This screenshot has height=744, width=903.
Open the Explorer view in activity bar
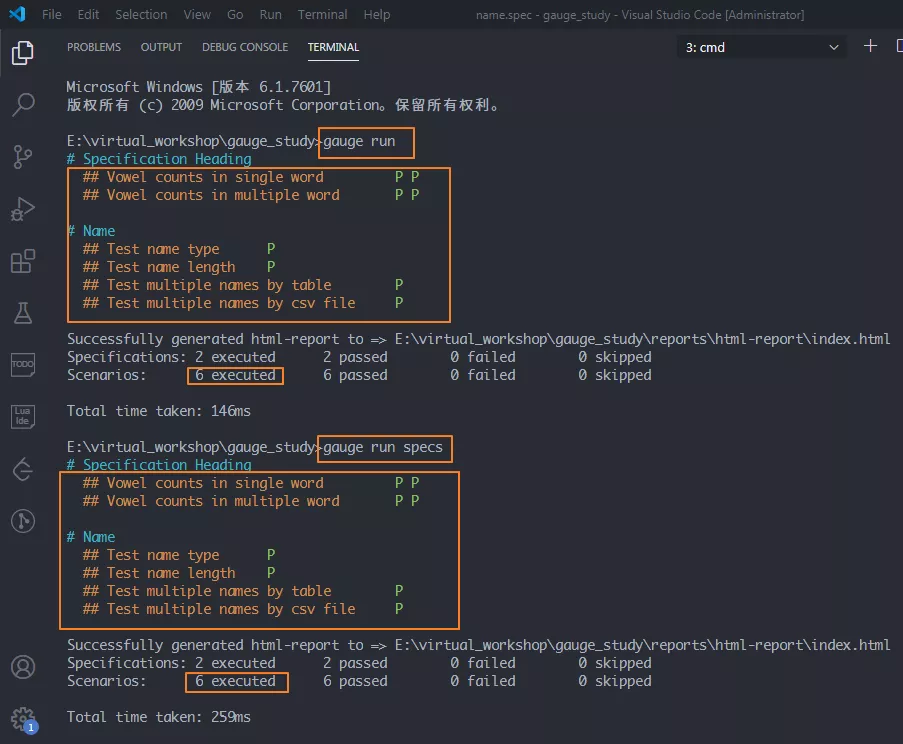point(22,52)
